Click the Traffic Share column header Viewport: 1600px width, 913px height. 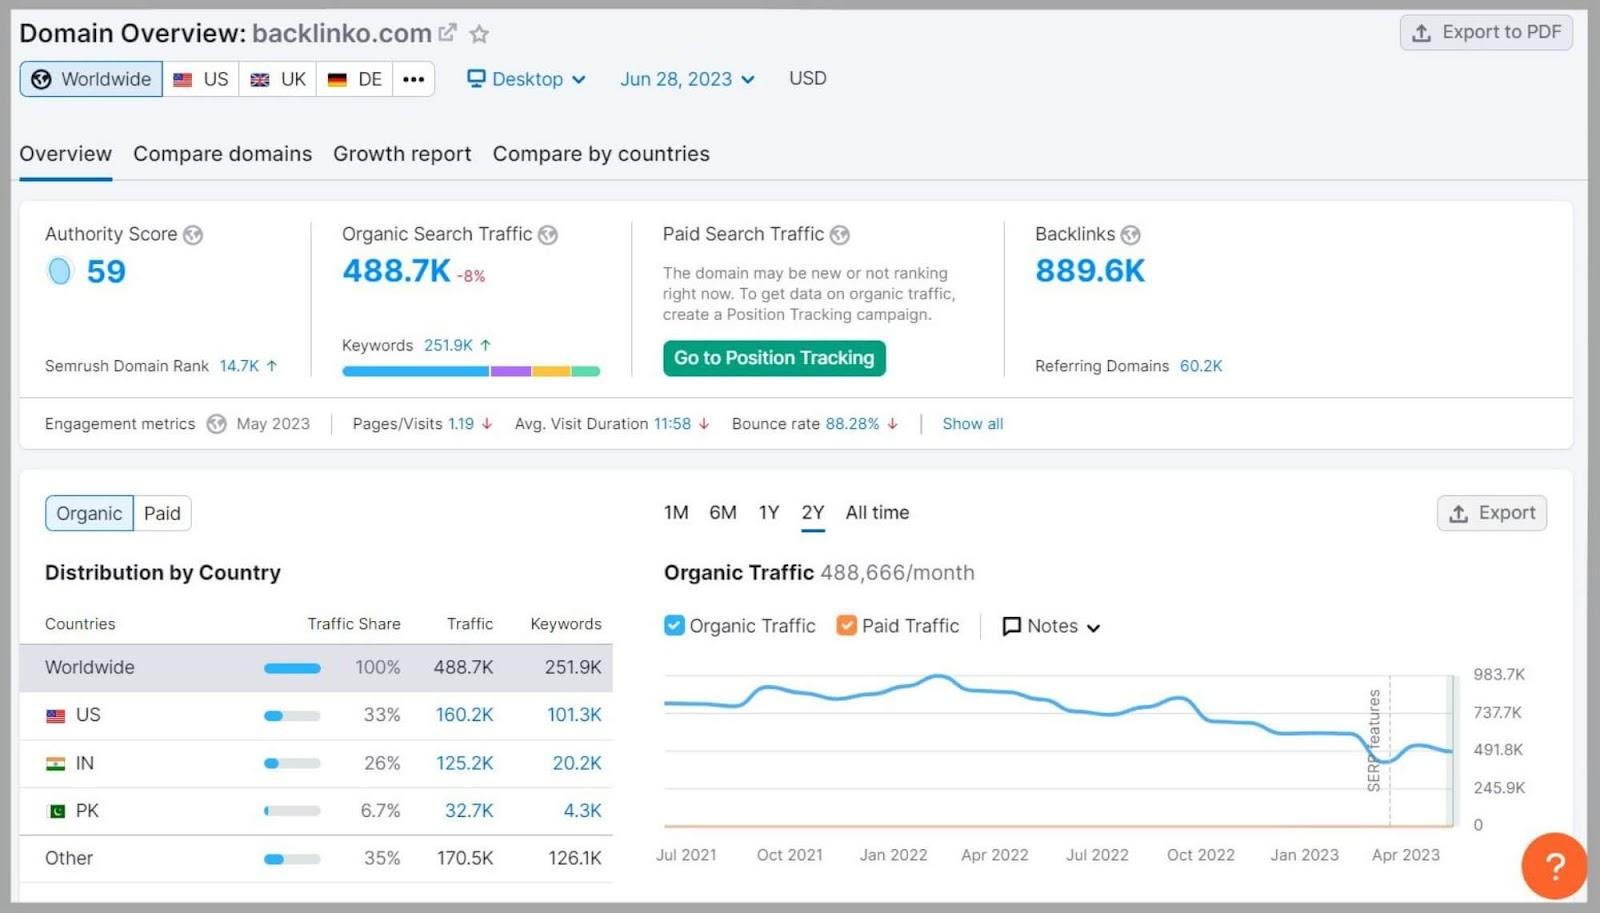coord(354,624)
